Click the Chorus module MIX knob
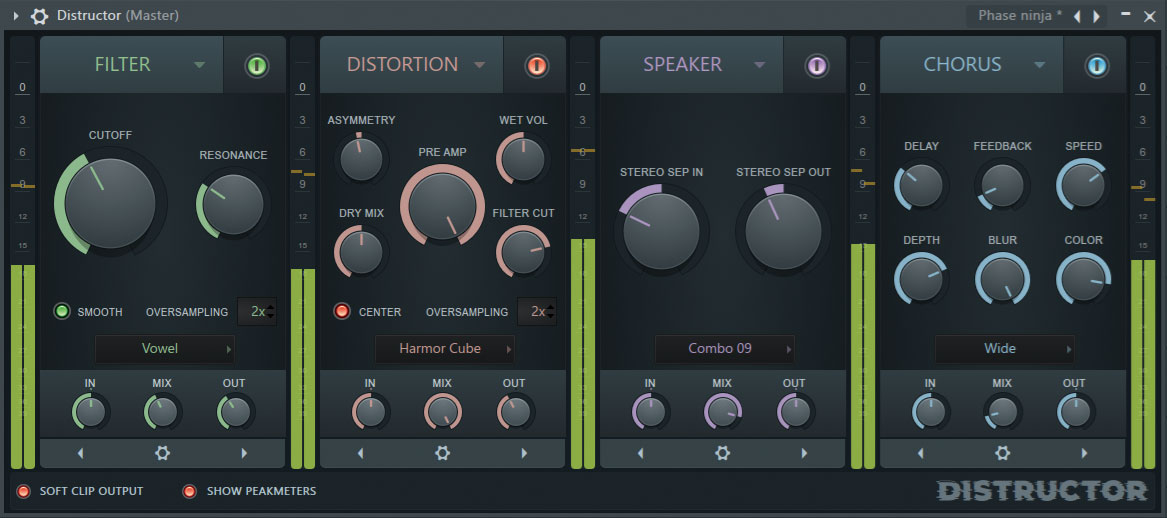This screenshot has height=518, width=1167. tap(1003, 412)
